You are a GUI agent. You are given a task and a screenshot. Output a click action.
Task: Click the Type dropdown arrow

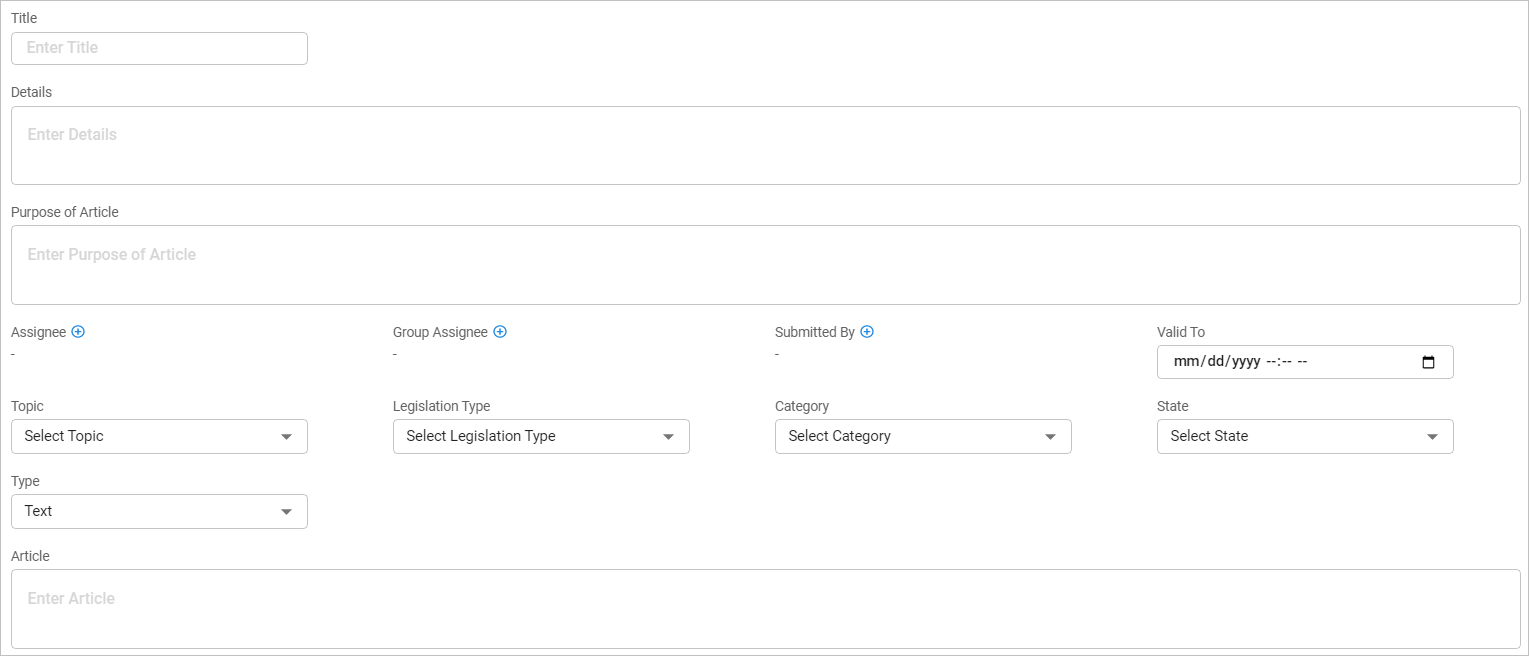coord(287,512)
